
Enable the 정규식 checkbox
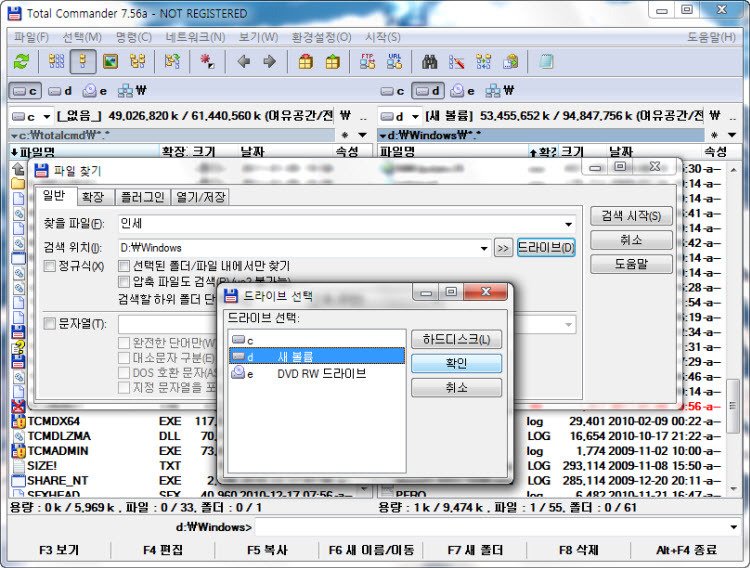pos(50,266)
